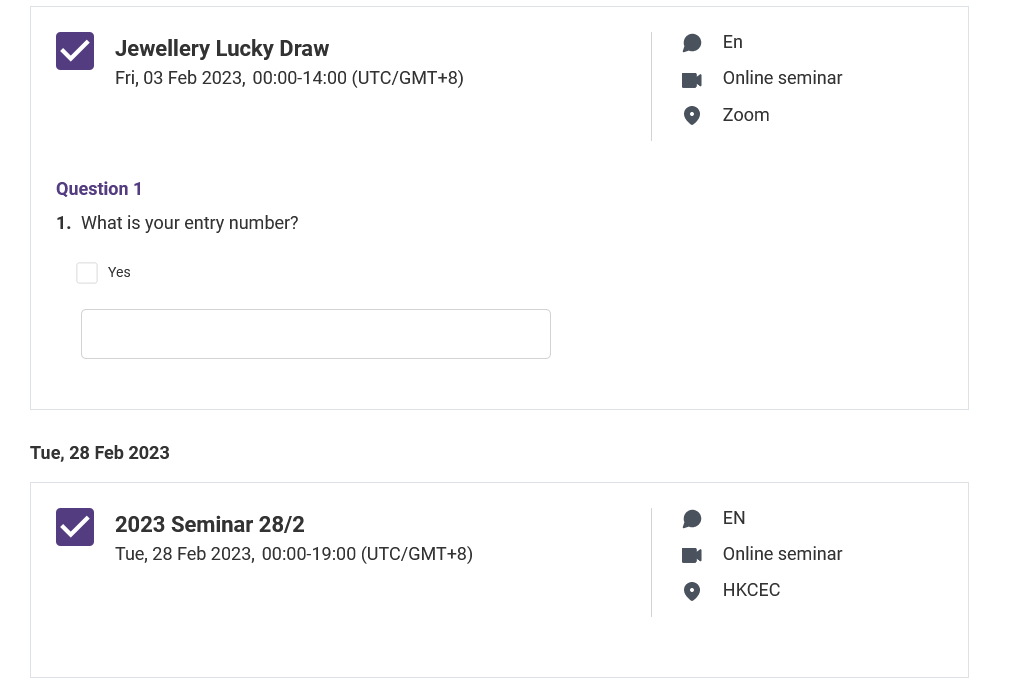
Task: Click the video camera icon for 2023 Seminar
Action: click(x=692, y=555)
